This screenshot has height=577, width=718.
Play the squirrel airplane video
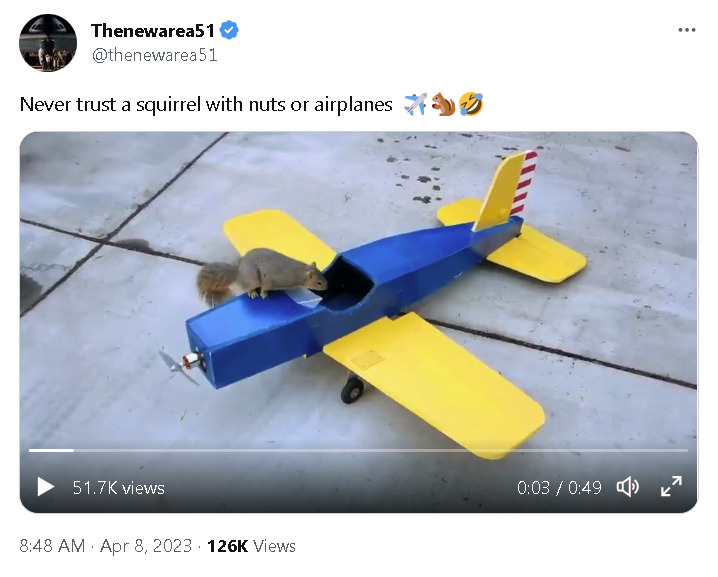click(x=45, y=487)
